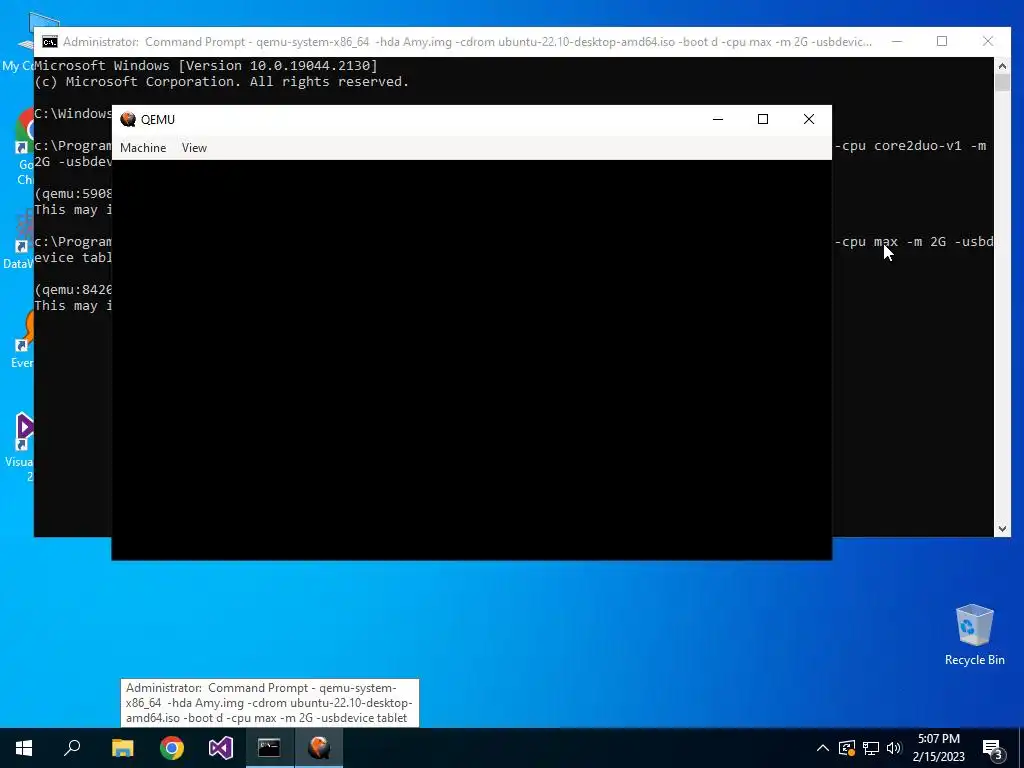
Task: Open network tray icon
Action: pyautogui.click(x=871, y=748)
